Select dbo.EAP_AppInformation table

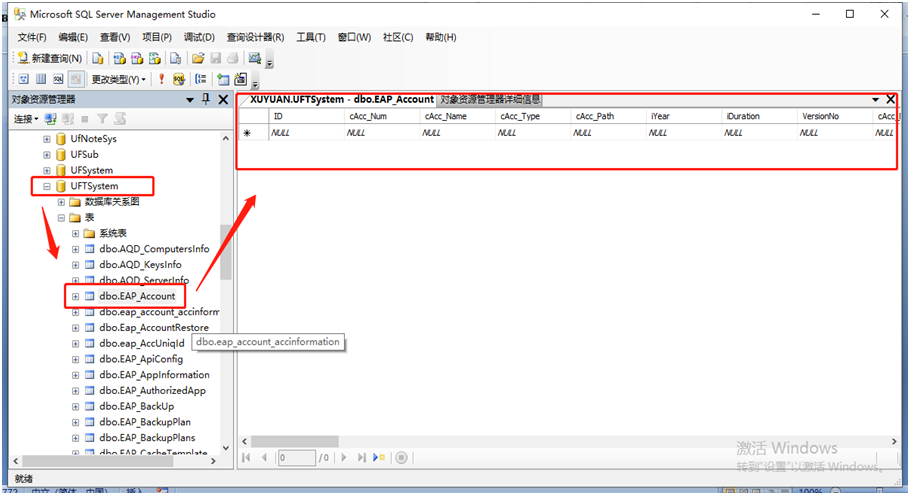154,375
